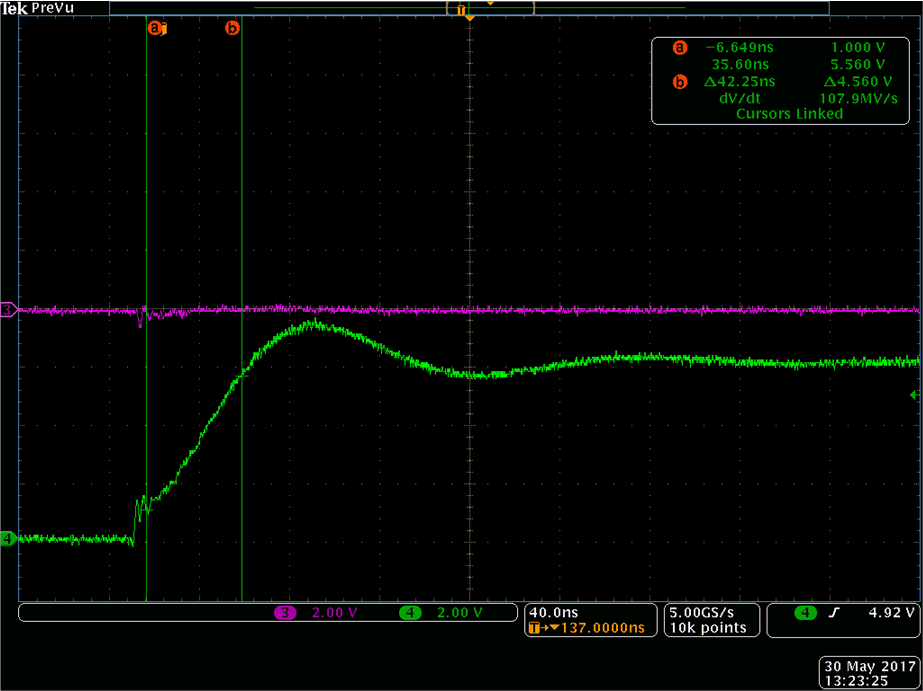
Task: Open the 40.0ns horizontal scale readout
Action: pos(553,612)
